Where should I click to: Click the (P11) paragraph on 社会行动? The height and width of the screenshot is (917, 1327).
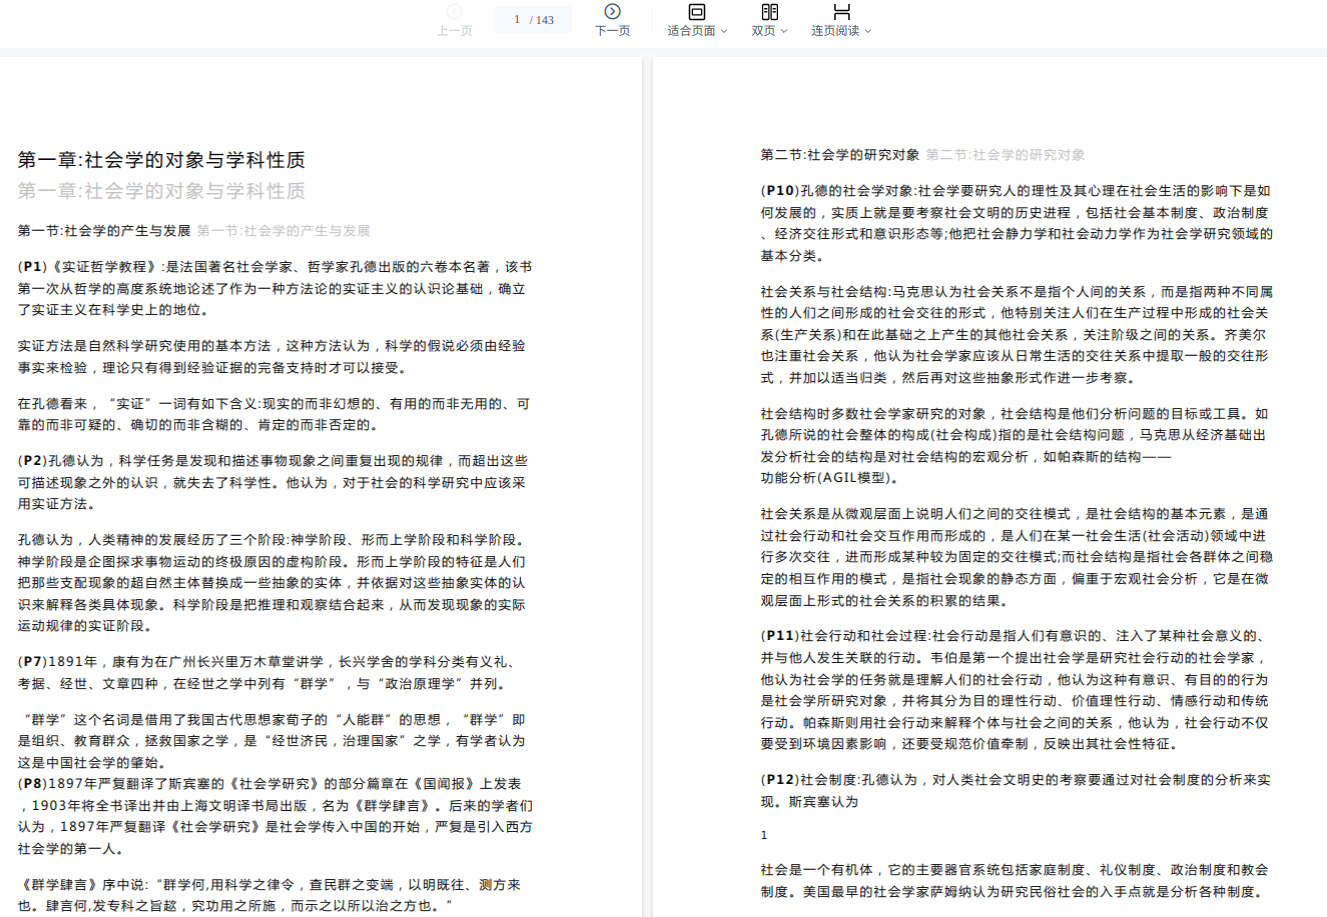[x=1014, y=689]
